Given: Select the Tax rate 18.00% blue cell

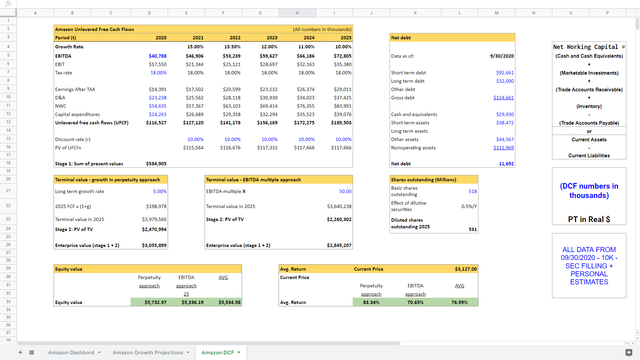Looking at the screenshot, I should pos(158,73).
